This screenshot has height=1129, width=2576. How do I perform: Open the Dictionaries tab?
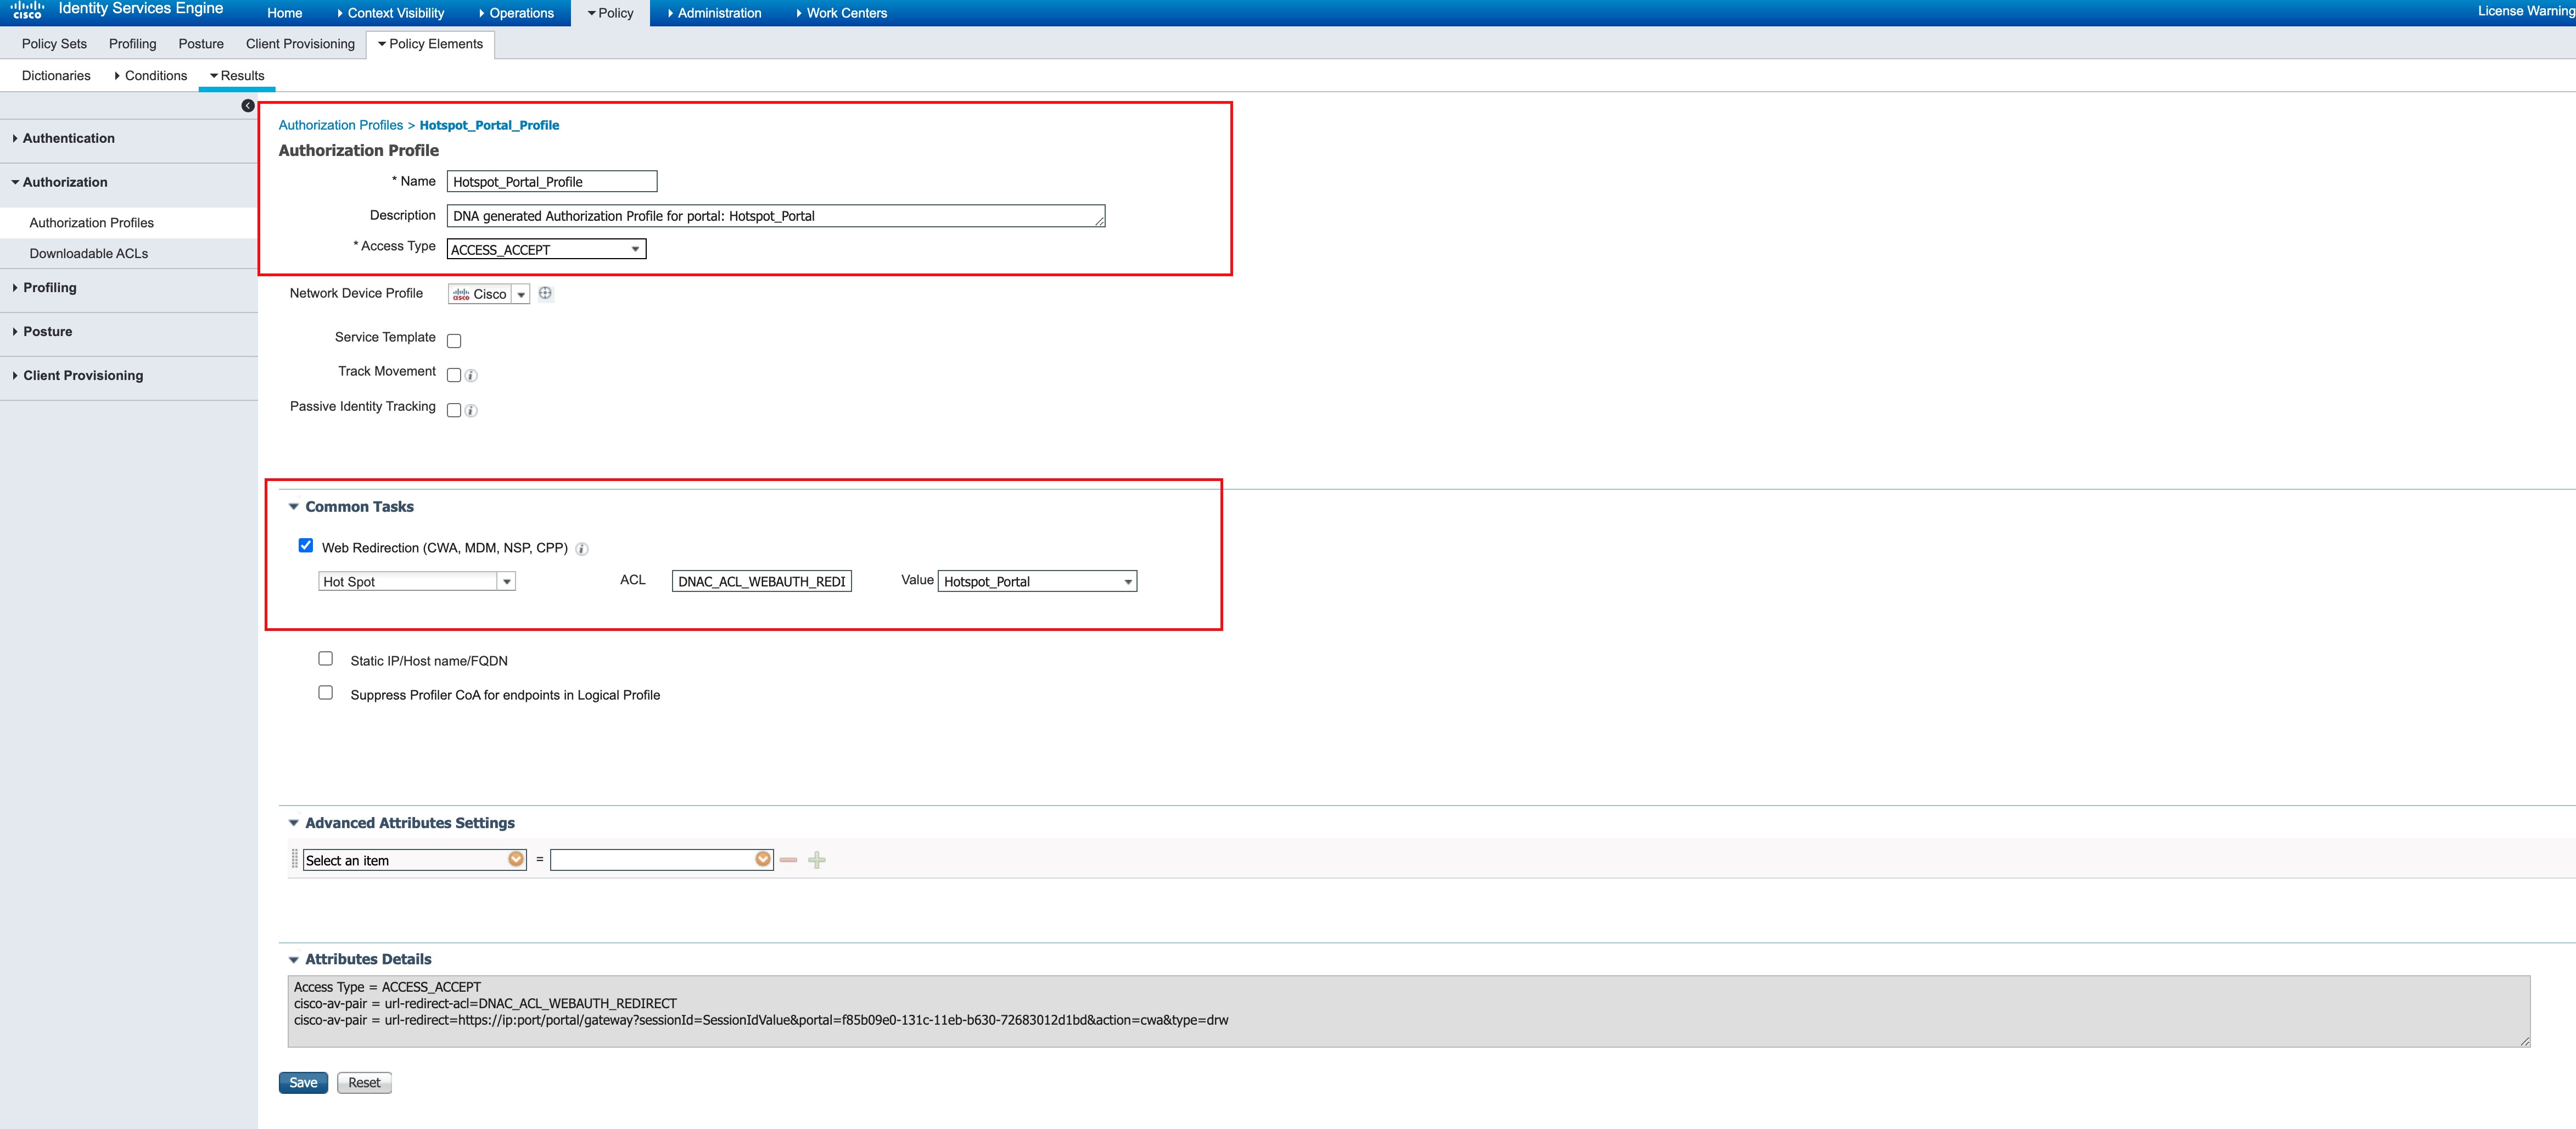click(56, 76)
